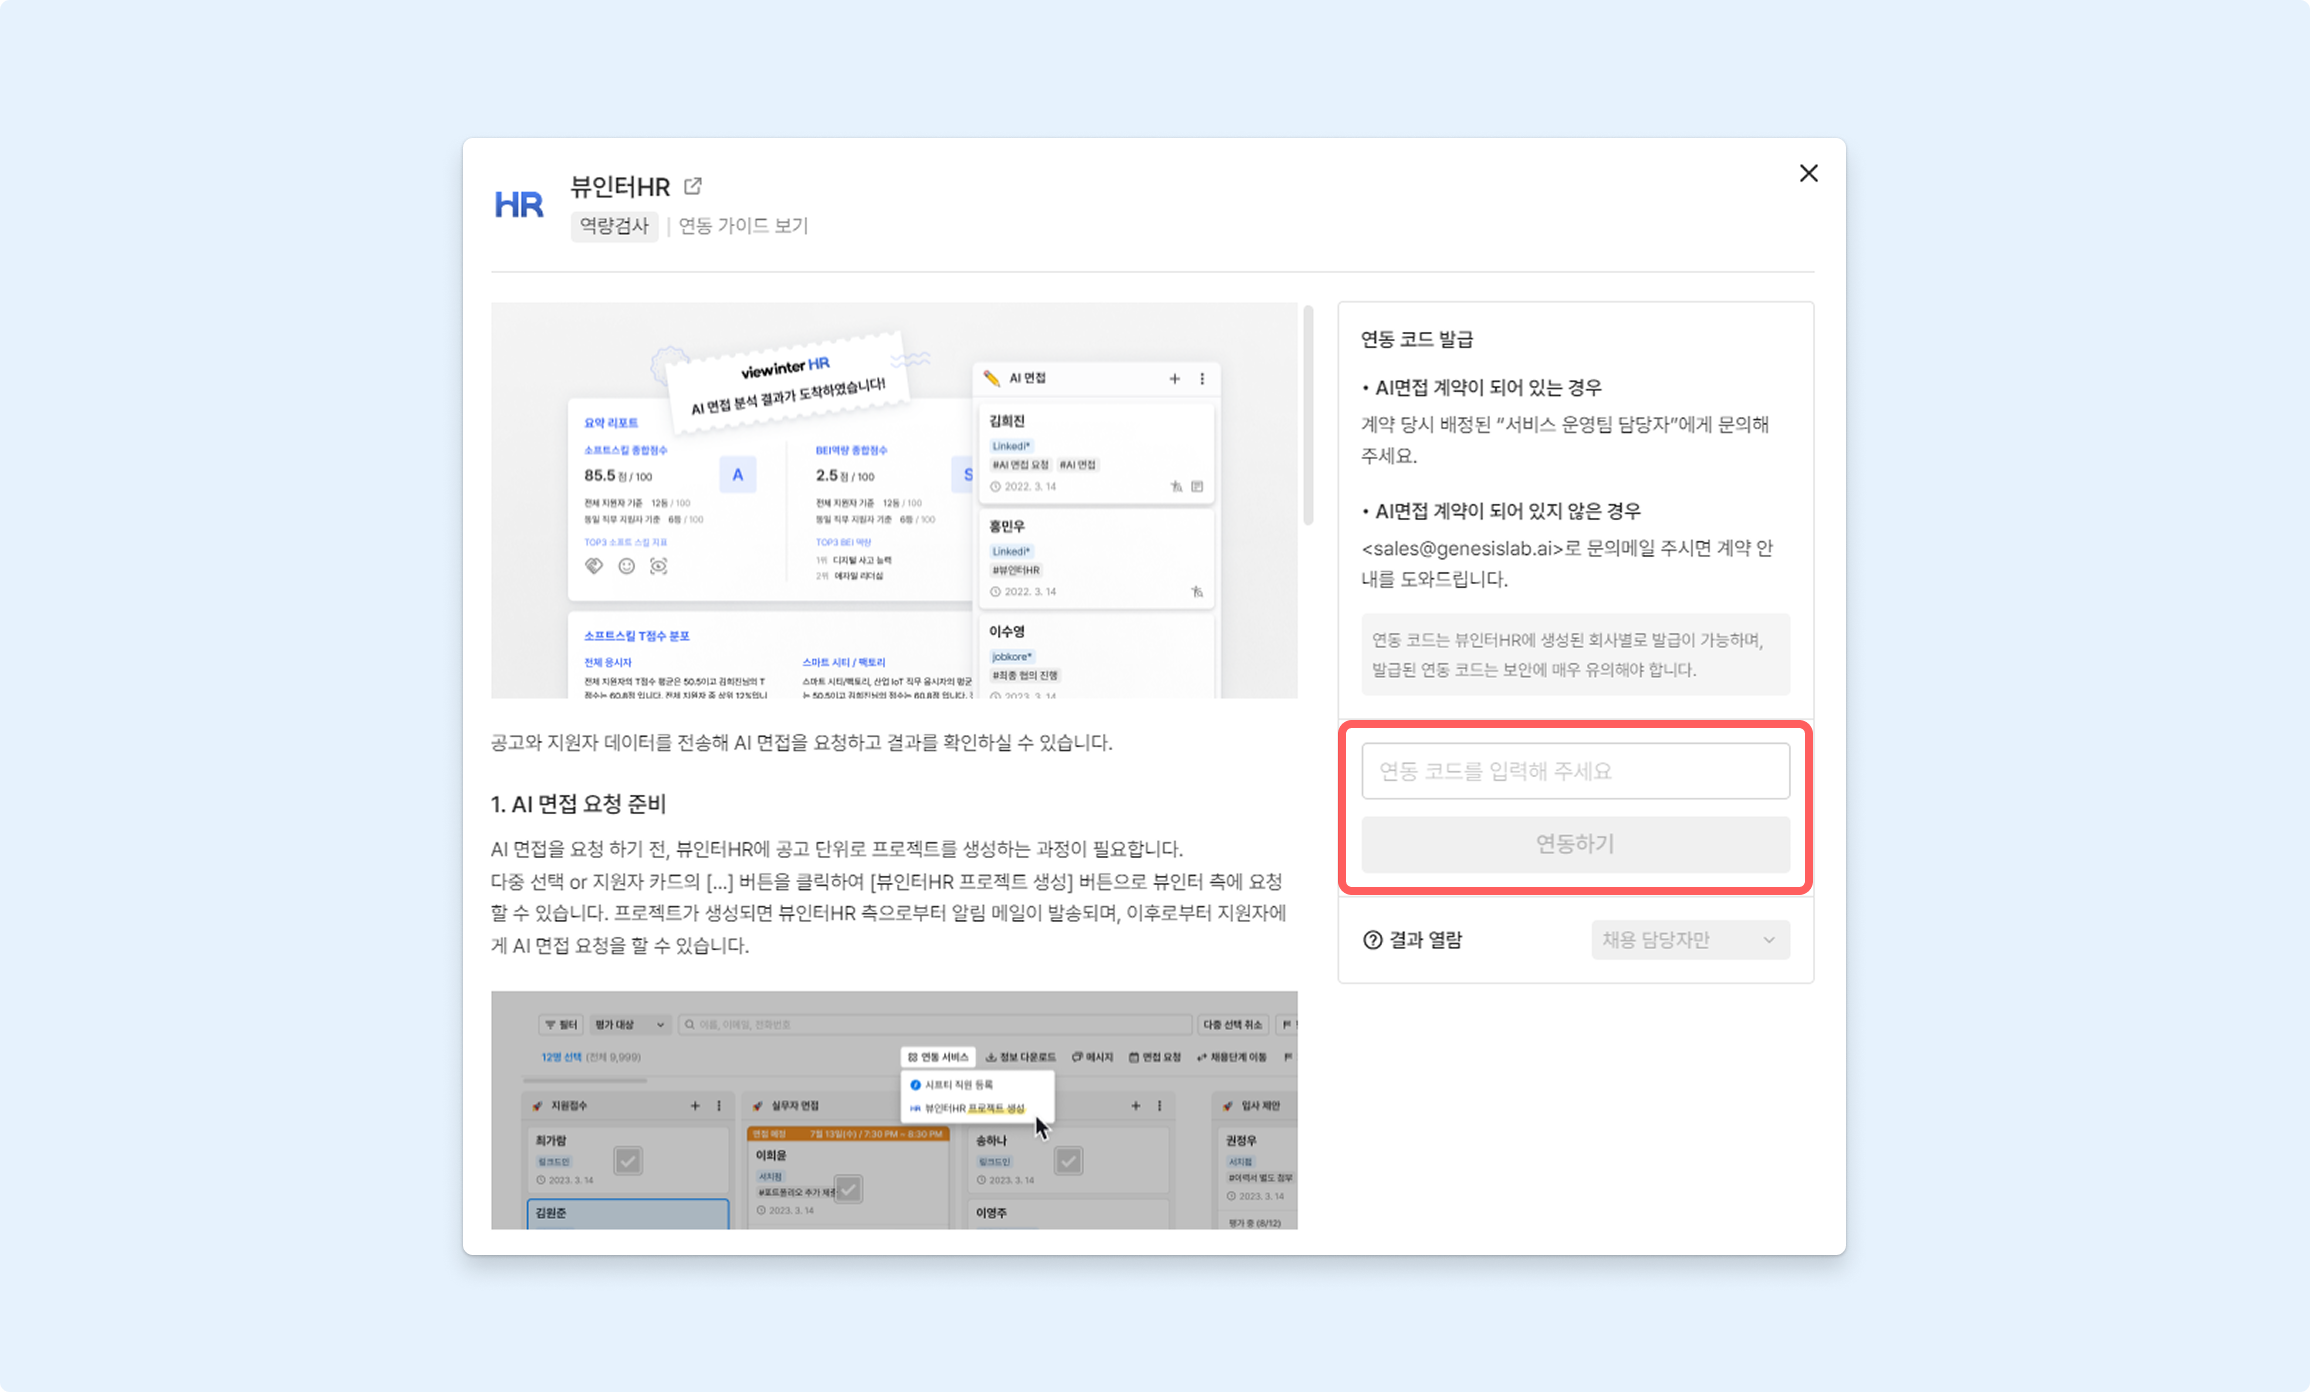
Task: Toggle the checkbox on 송하나 card
Action: coord(1069,1160)
